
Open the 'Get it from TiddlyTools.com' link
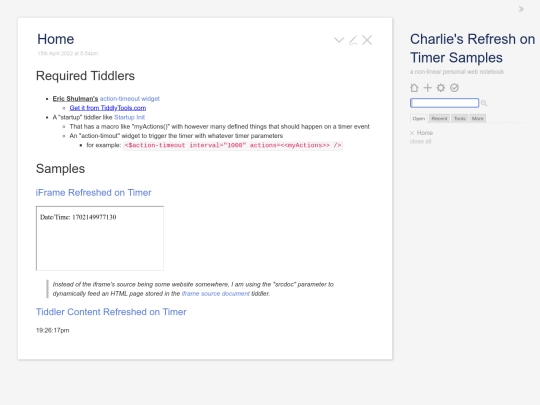108,108
